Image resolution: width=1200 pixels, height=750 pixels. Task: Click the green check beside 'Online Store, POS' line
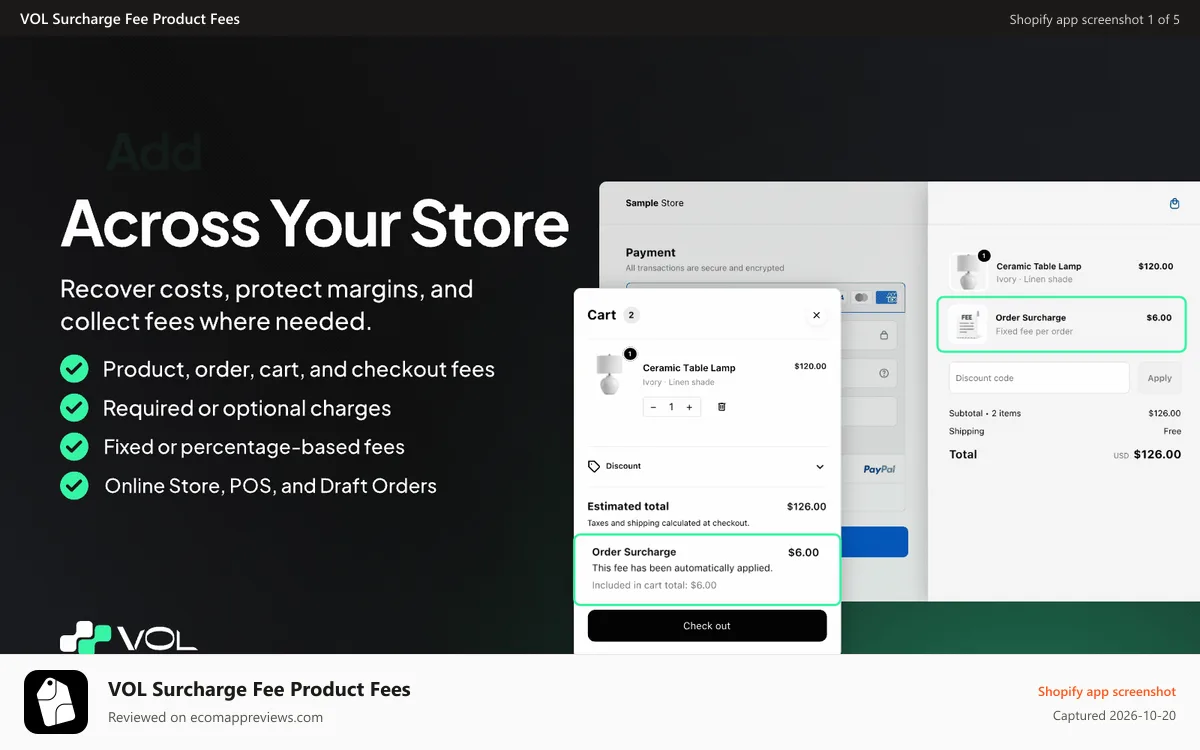click(x=74, y=485)
